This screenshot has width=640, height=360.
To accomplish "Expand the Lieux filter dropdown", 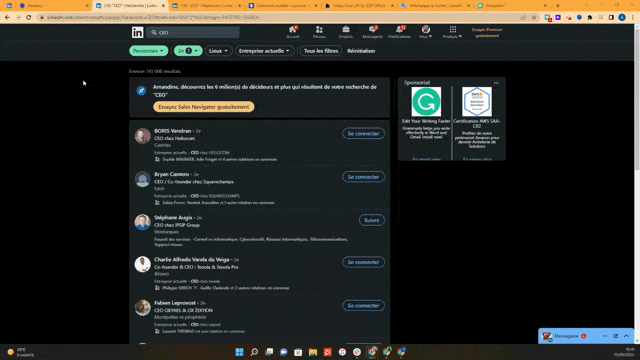I will (x=218, y=51).
